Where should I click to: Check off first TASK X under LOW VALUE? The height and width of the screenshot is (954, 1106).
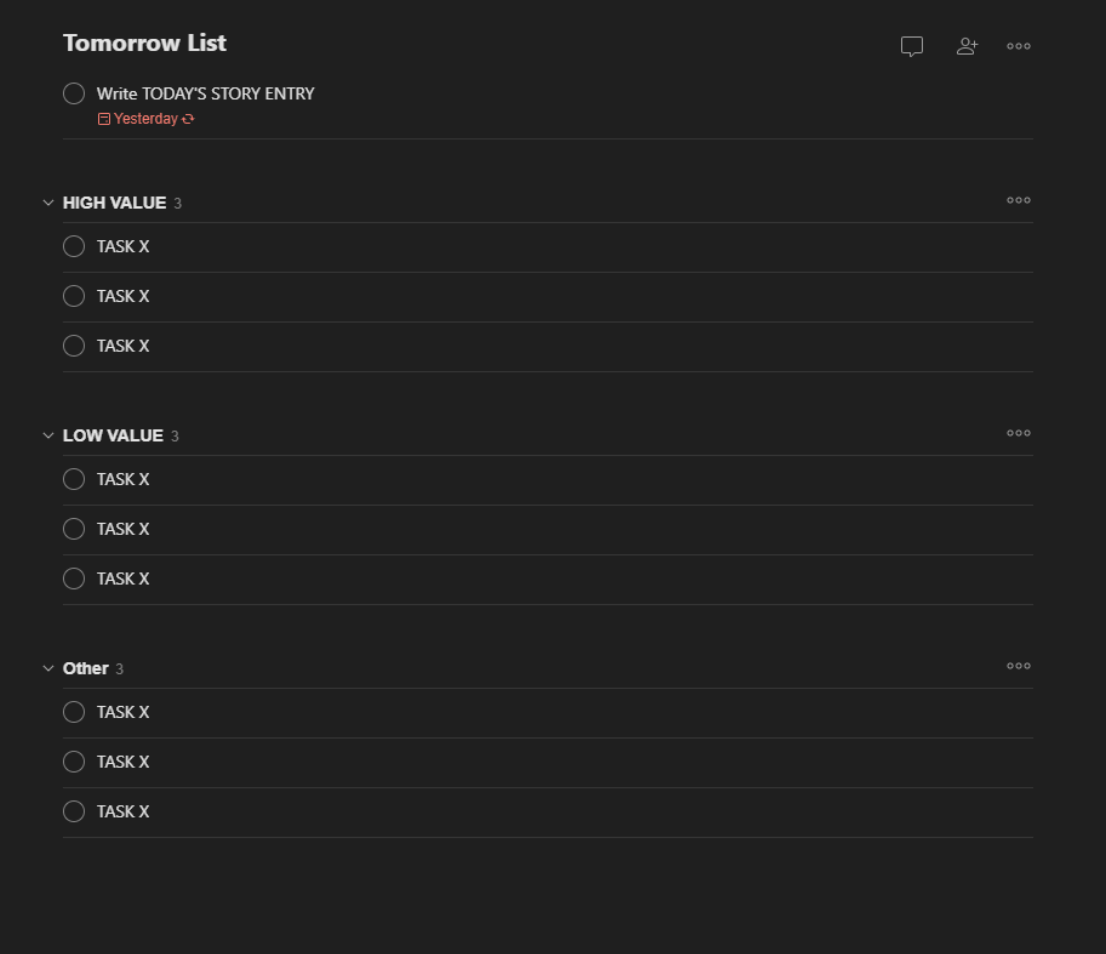coord(74,479)
